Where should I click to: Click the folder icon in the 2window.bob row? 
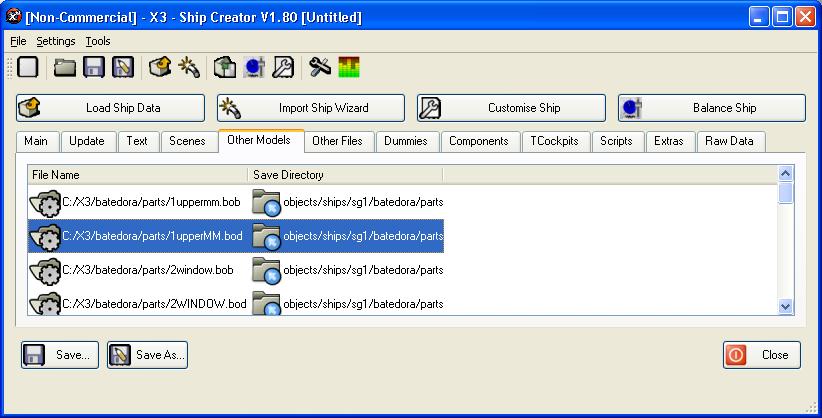(266, 271)
